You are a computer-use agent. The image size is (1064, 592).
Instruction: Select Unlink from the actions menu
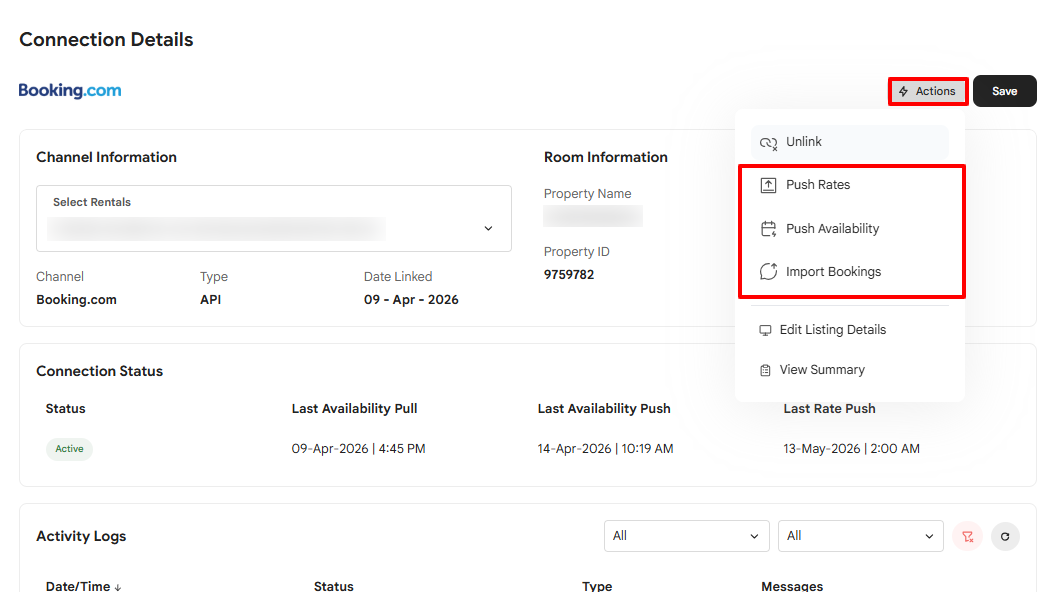850,142
